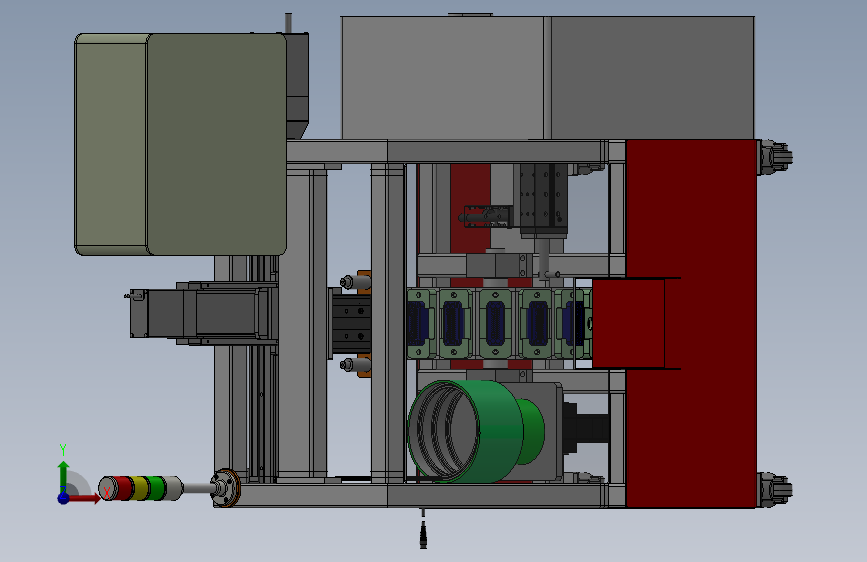867x562 pixels.
Task: Select the lower cylindrical bumper by the orange bracket
Action: pos(354,365)
